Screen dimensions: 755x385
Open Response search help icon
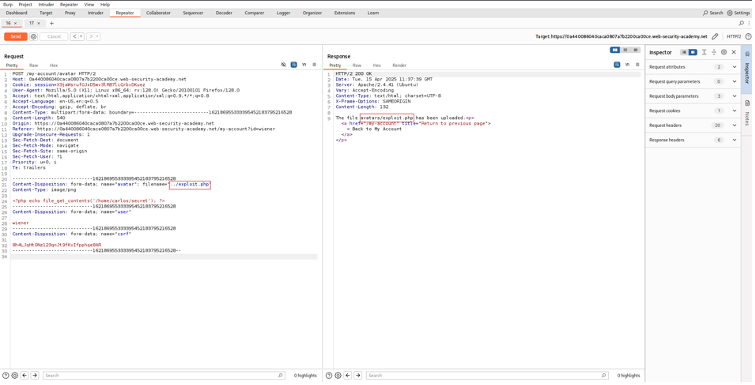(329, 375)
